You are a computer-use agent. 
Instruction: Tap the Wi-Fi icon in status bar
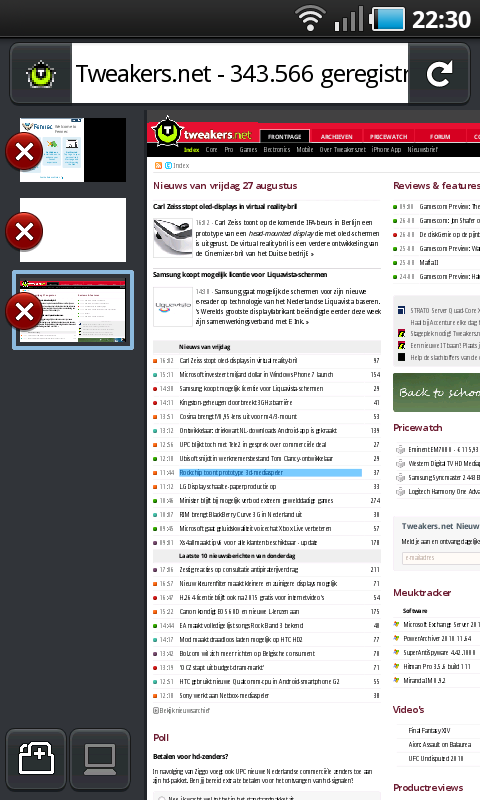pos(311,19)
